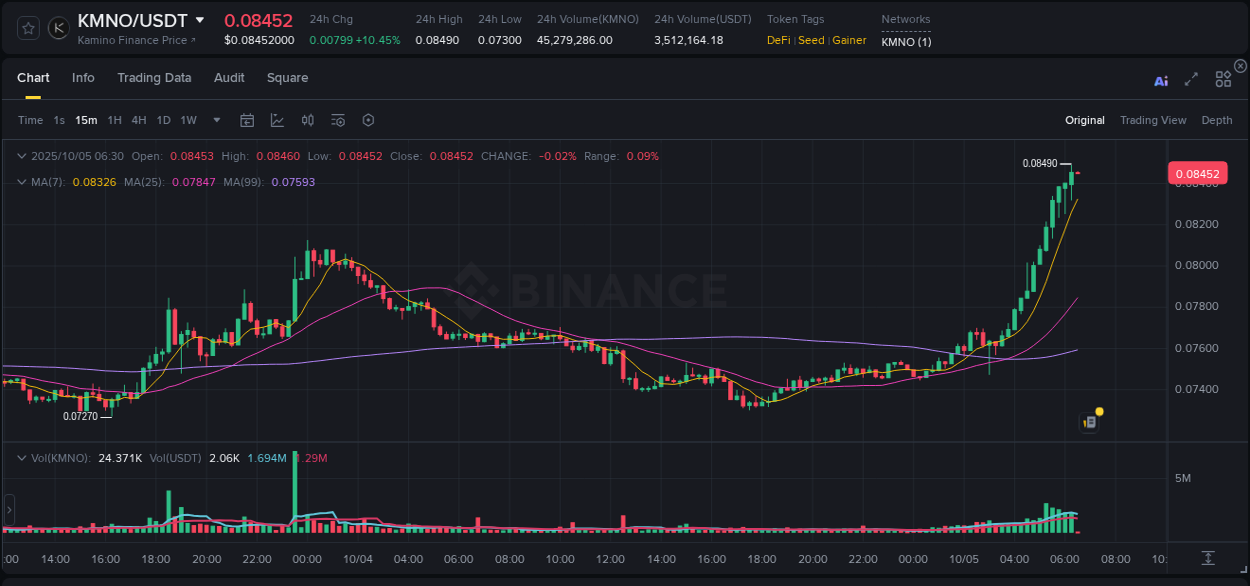Open the widgets layout panel

point(1223,79)
